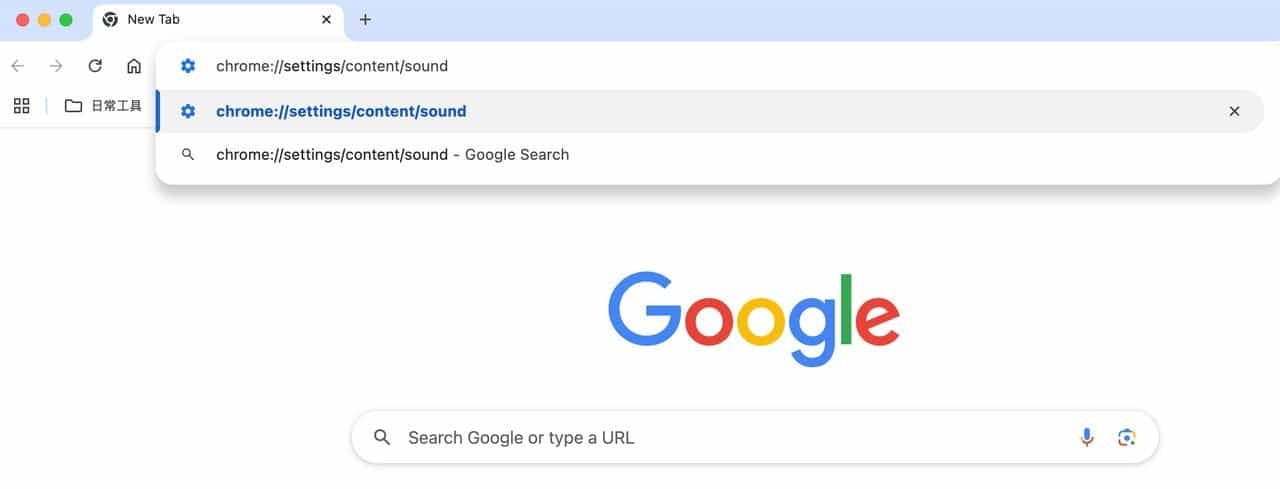Open the 日常工具 bookmarks folder
Screen dimensions: 1280x489
103,105
